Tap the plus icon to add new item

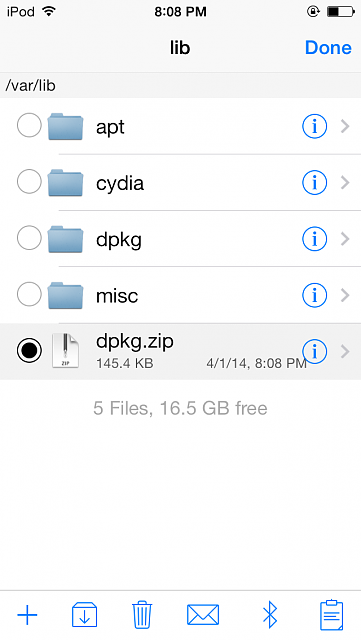coord(27,615)
